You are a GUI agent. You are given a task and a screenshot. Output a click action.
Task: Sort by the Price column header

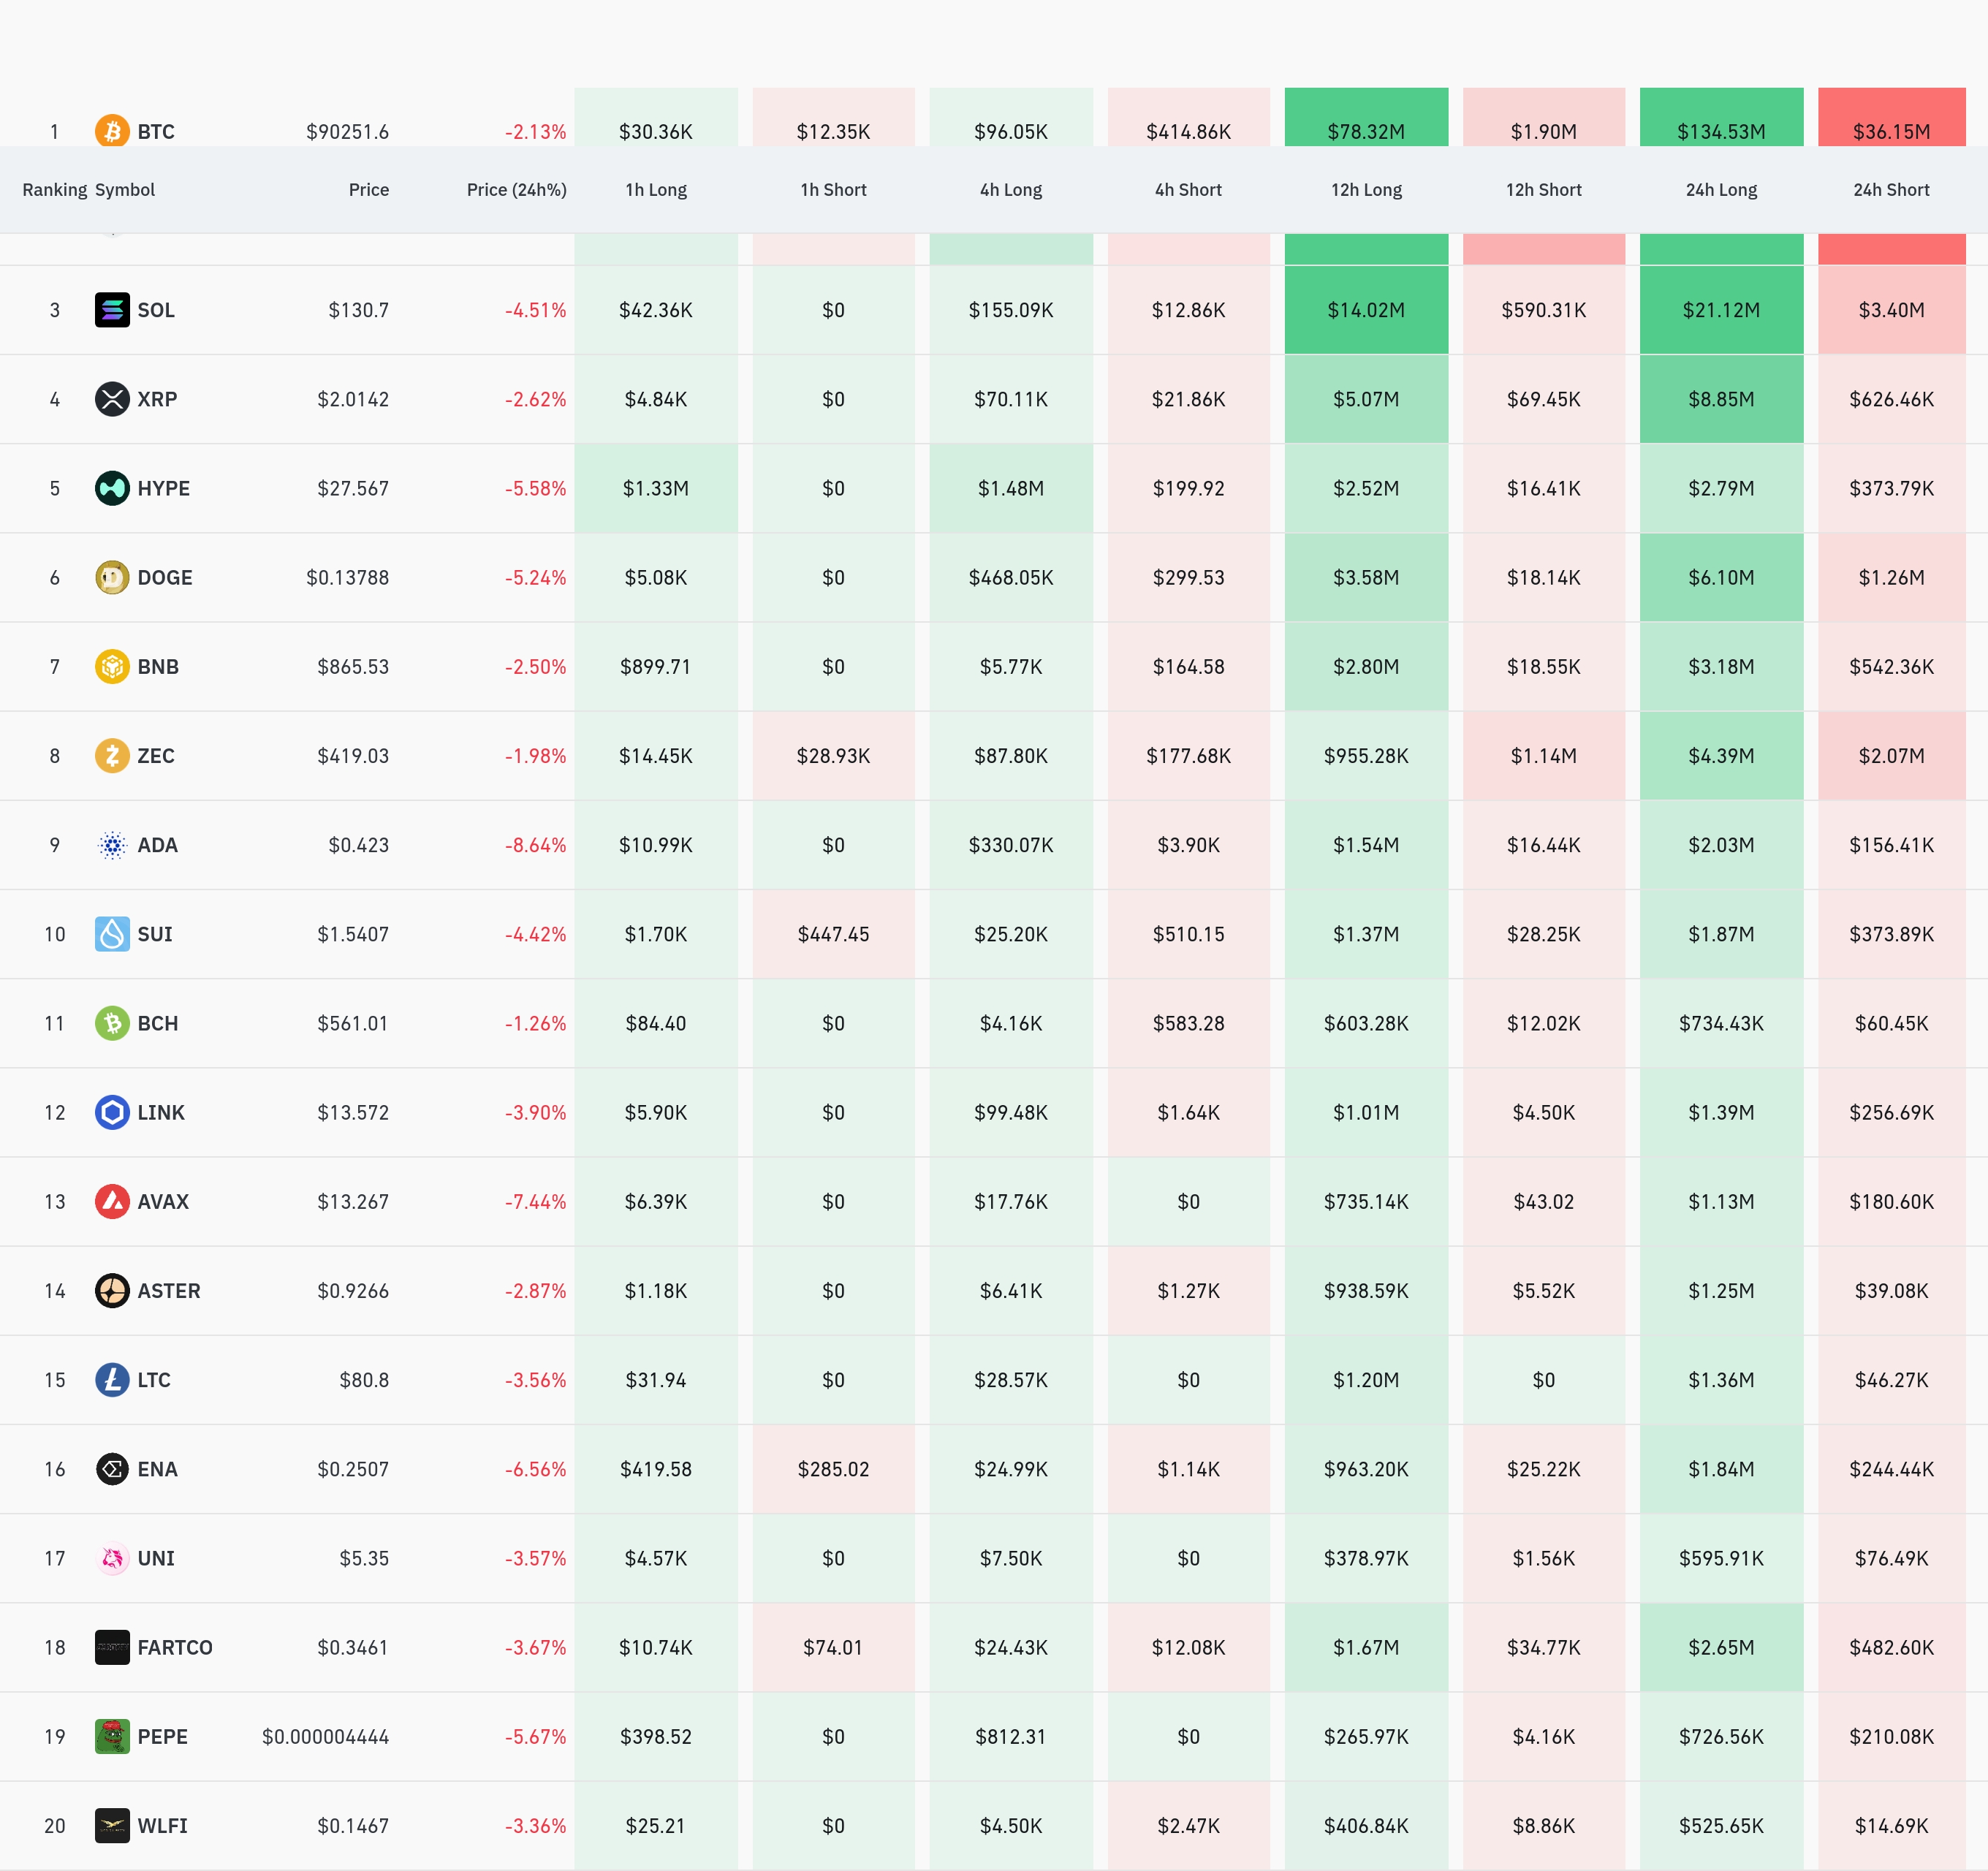tap(368, 190)
